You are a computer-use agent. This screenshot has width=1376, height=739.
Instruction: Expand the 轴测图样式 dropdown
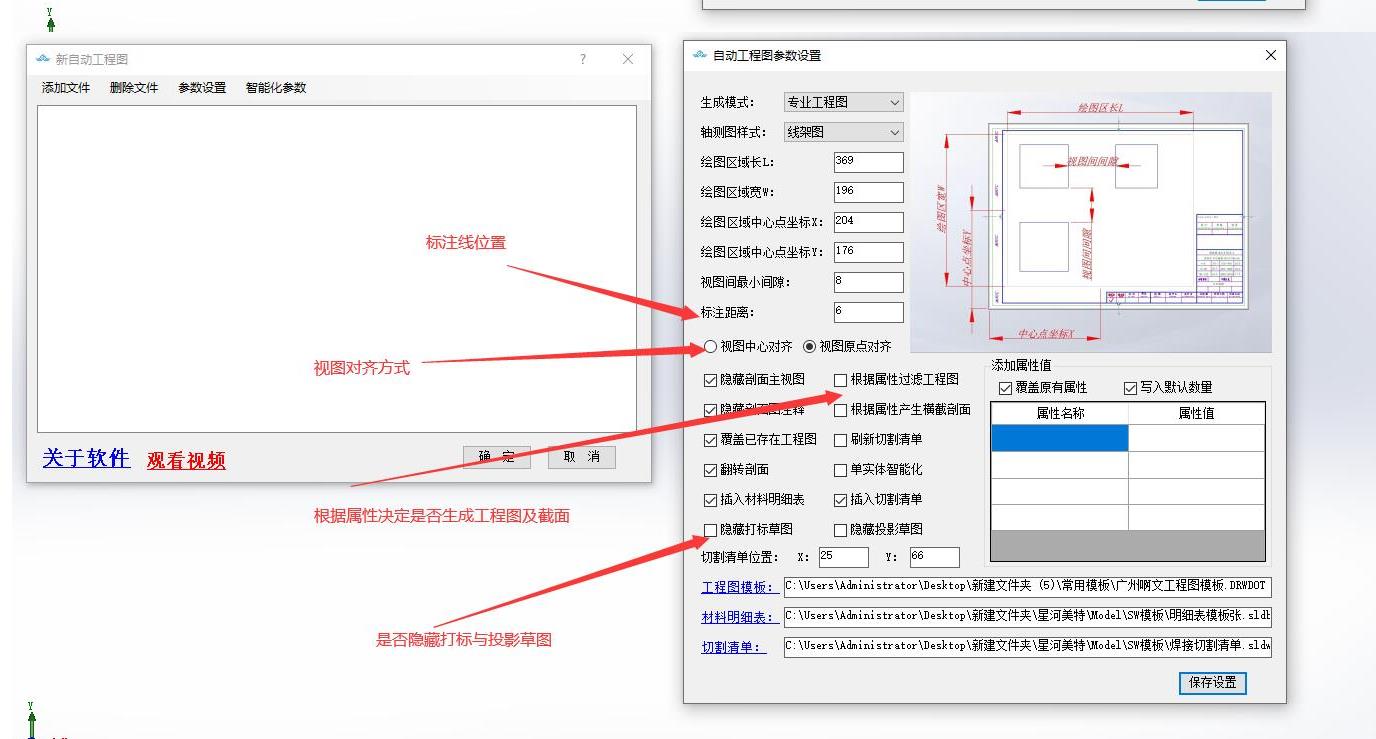tap(843, 132)
